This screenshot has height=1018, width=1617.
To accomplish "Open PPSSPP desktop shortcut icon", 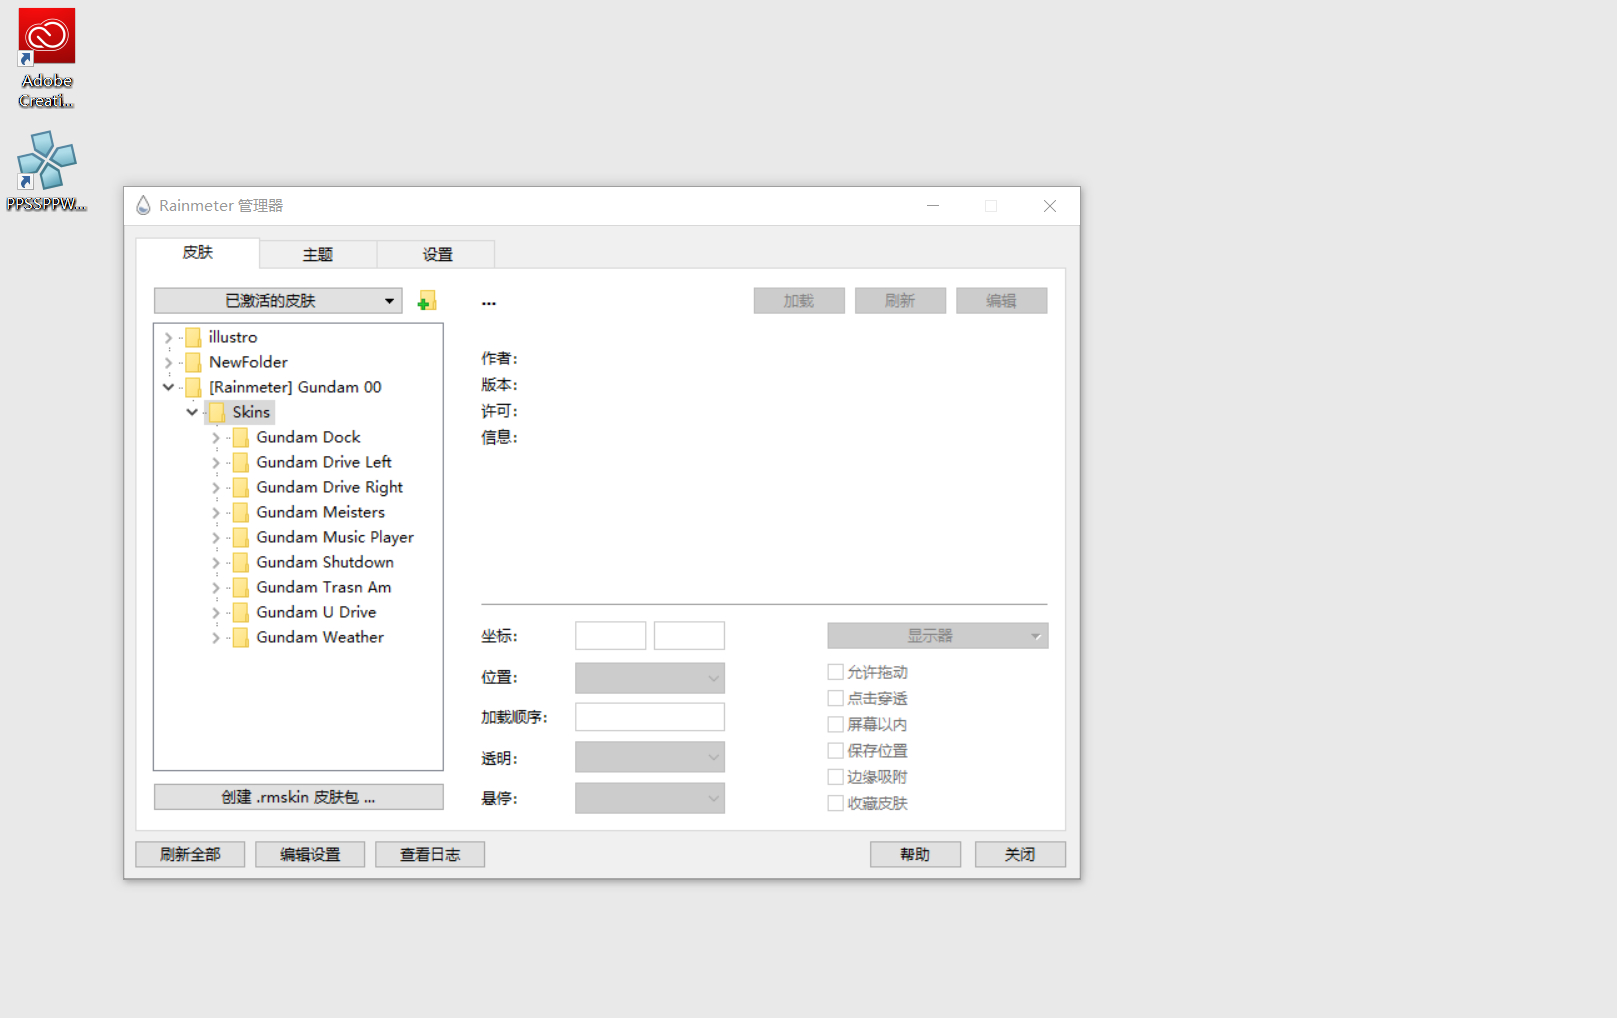I will (46, 171).
